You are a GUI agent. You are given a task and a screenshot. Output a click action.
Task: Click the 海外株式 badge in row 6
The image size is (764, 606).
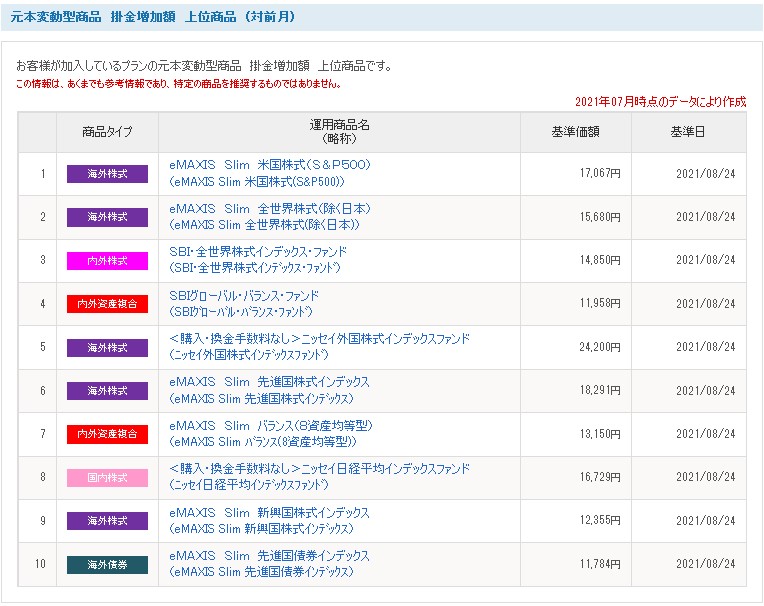pyautogui.click(x=107, y=391)
